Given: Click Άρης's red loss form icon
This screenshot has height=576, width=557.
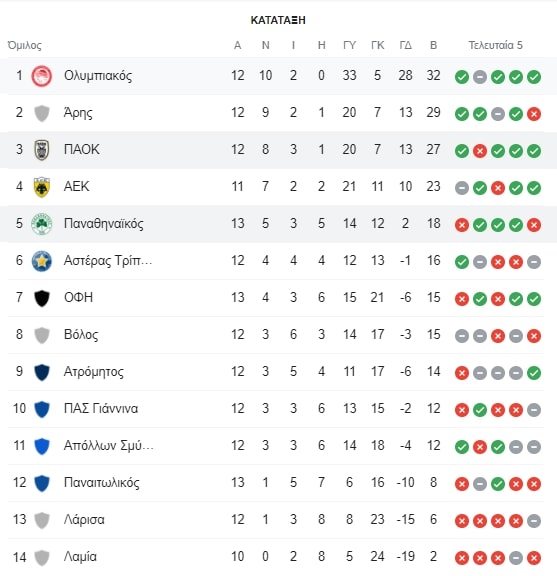Looking at the screenshot, I should click(534, 114).
